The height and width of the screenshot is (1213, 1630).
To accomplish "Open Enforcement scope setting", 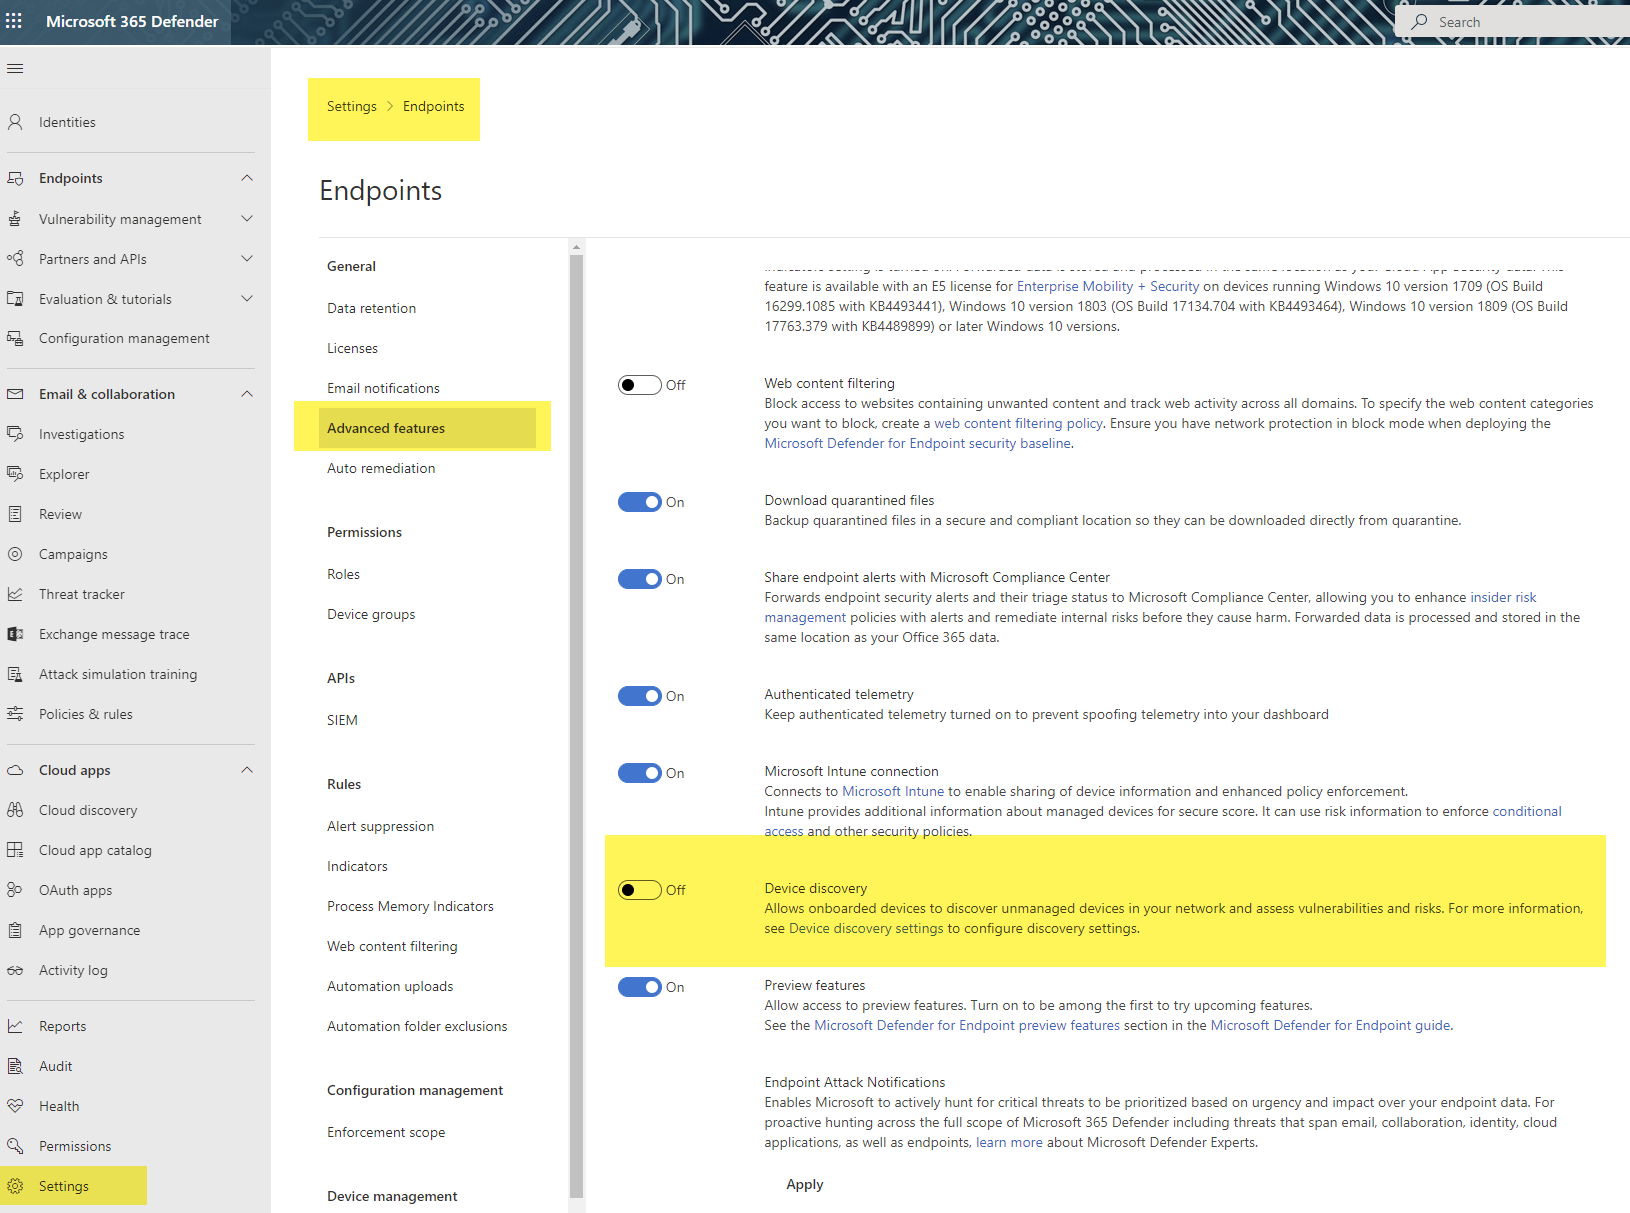I will 386,1132.
